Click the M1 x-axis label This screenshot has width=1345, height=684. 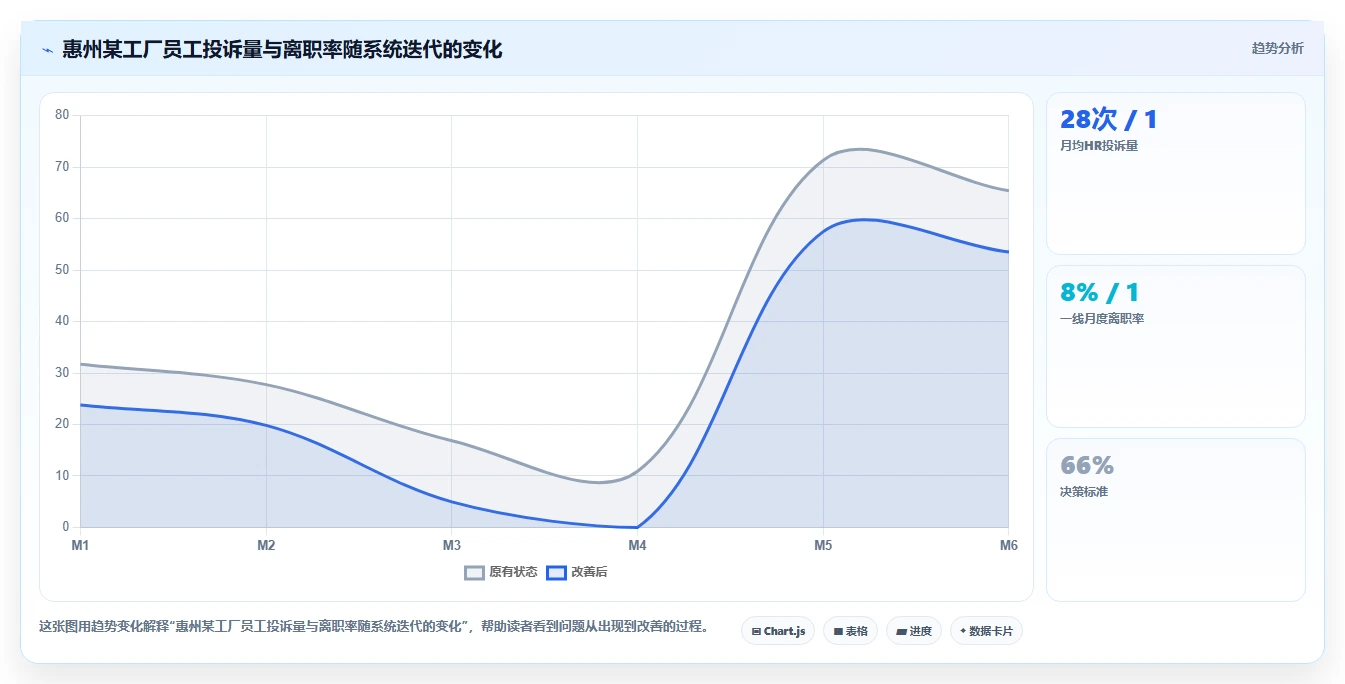[80, 545]
